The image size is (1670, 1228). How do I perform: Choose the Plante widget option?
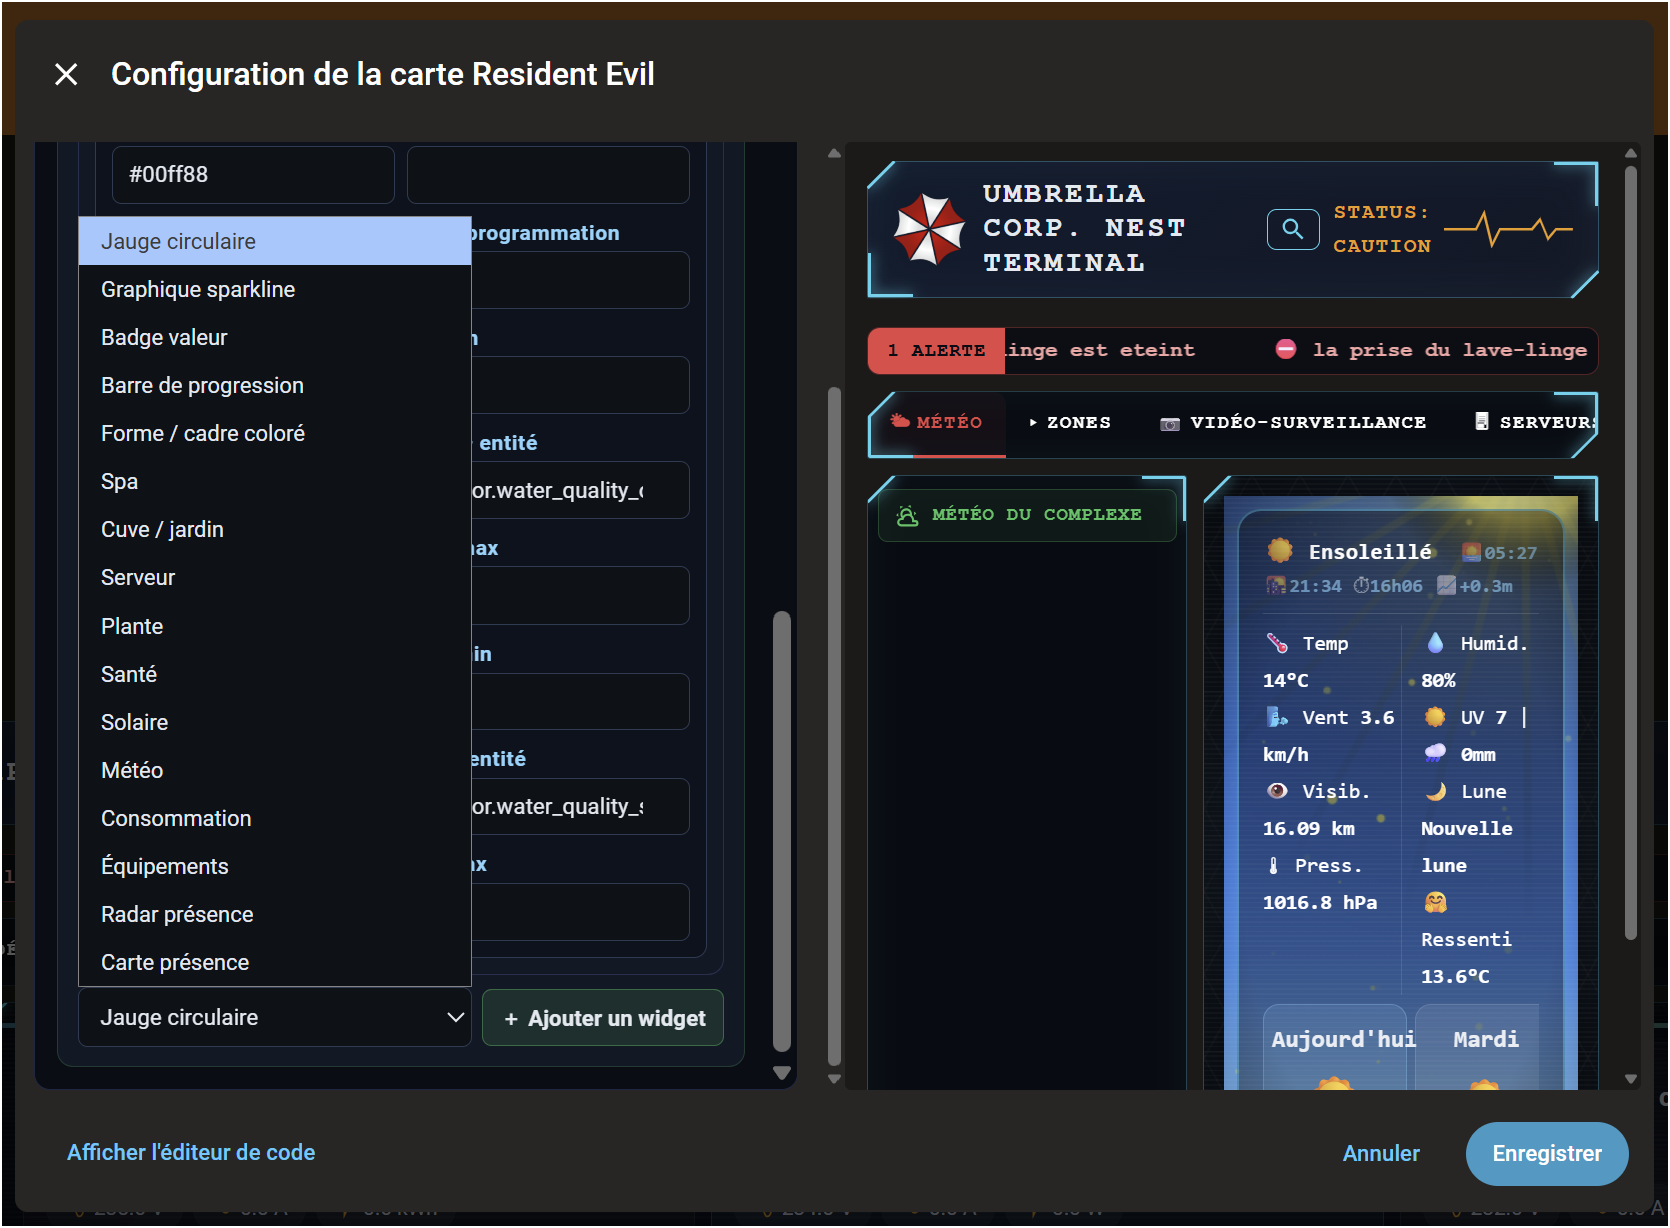coord(275,626)
